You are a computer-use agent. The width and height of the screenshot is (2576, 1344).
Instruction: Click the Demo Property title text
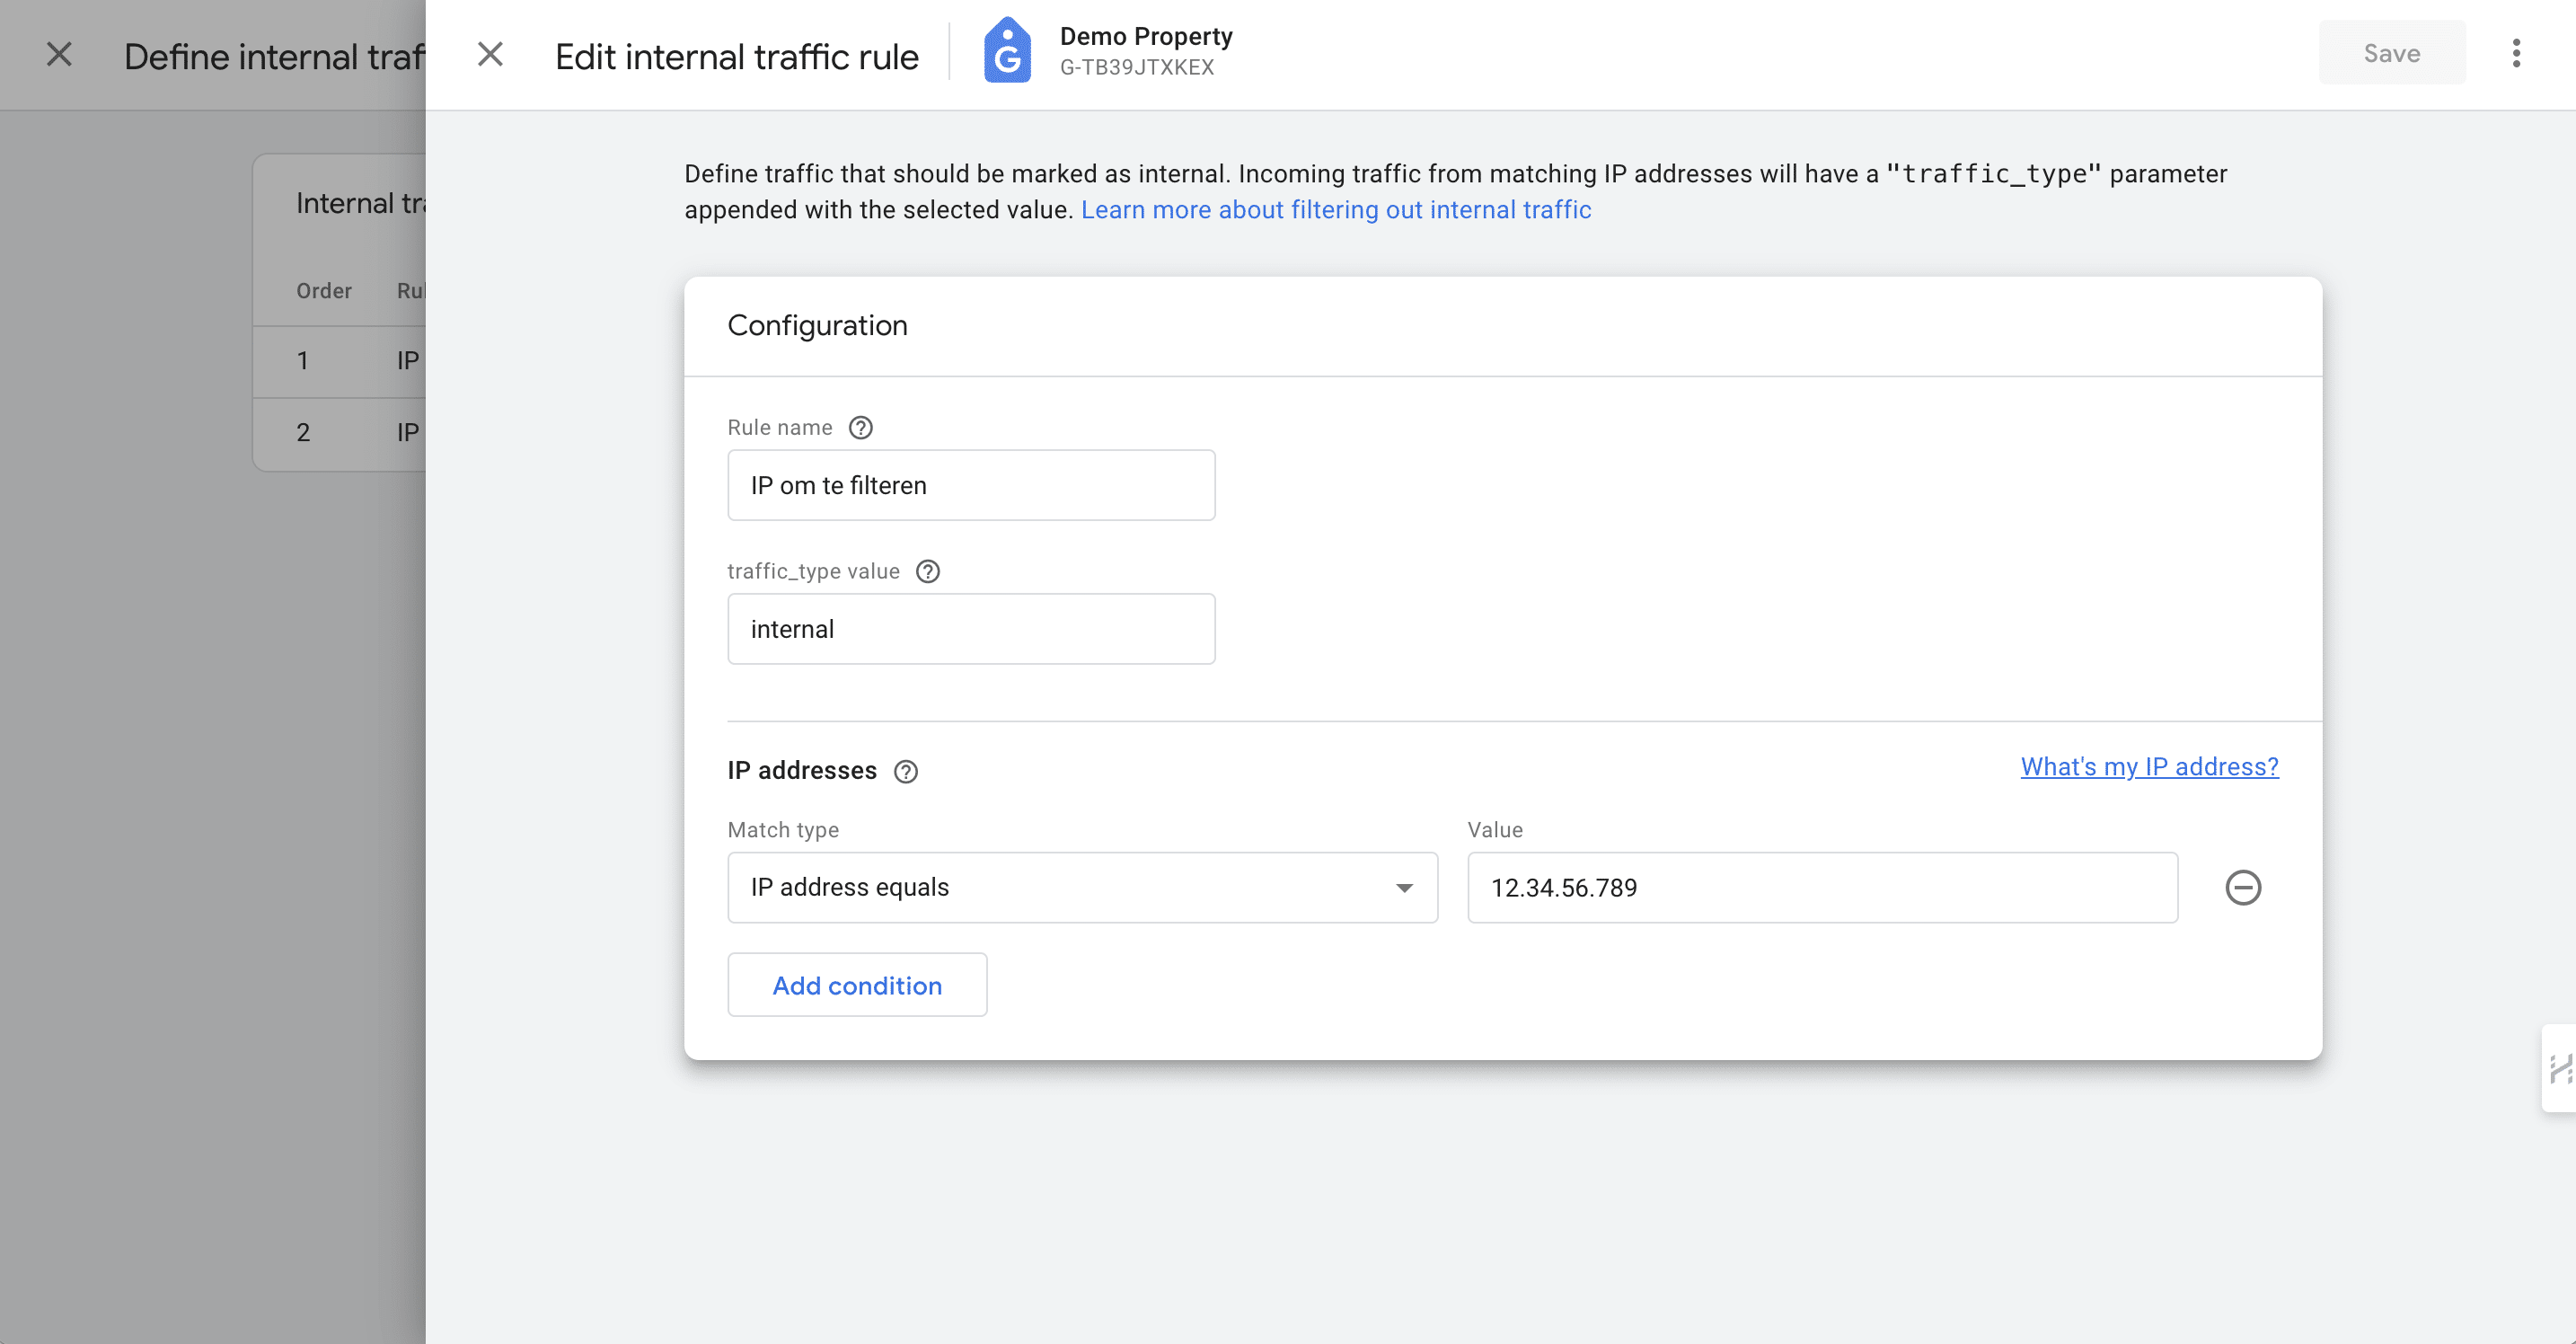(1145, 36)
